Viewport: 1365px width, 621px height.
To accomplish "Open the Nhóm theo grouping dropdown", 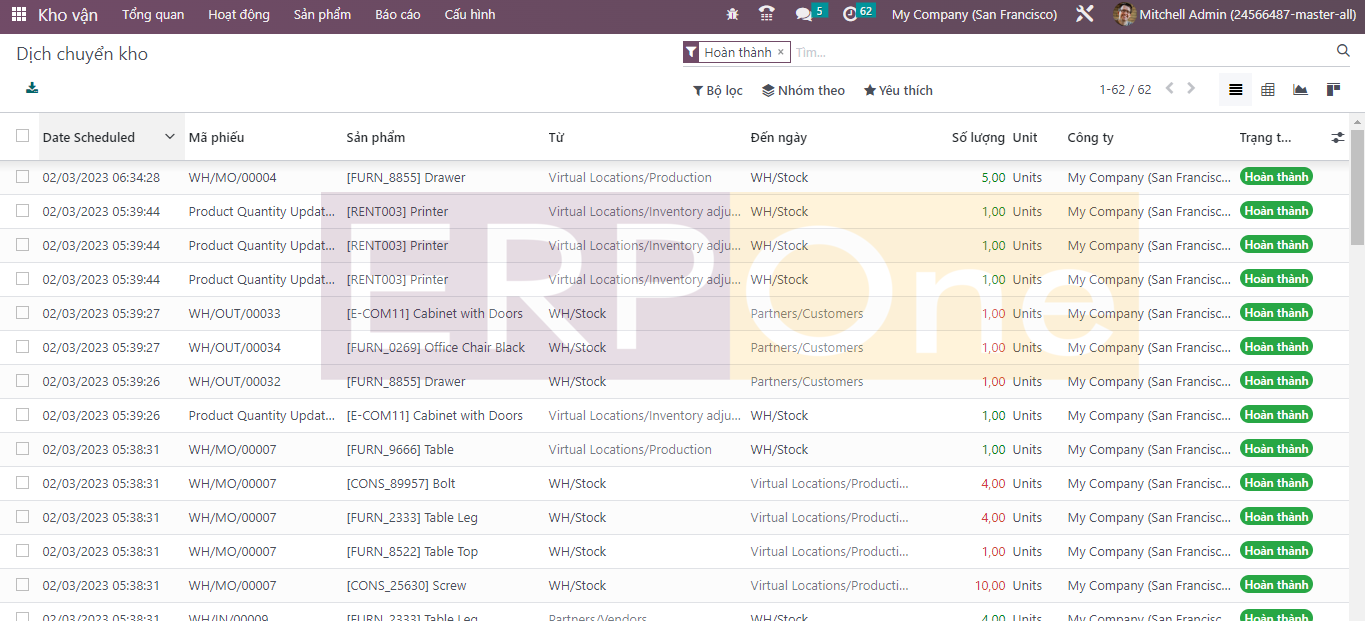I will point(803,91).
